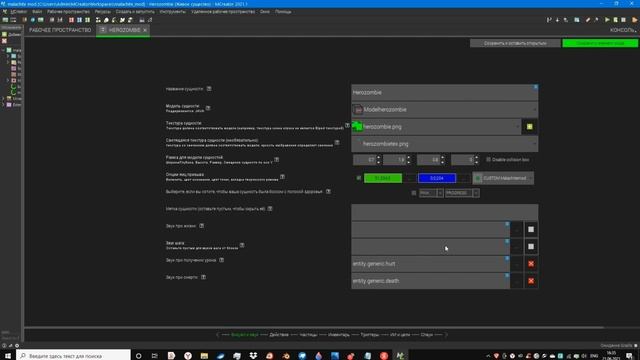Screen dimensions: 640x360
Task: Go to Спаун page at bottom
Action: [x=427, y=335]
